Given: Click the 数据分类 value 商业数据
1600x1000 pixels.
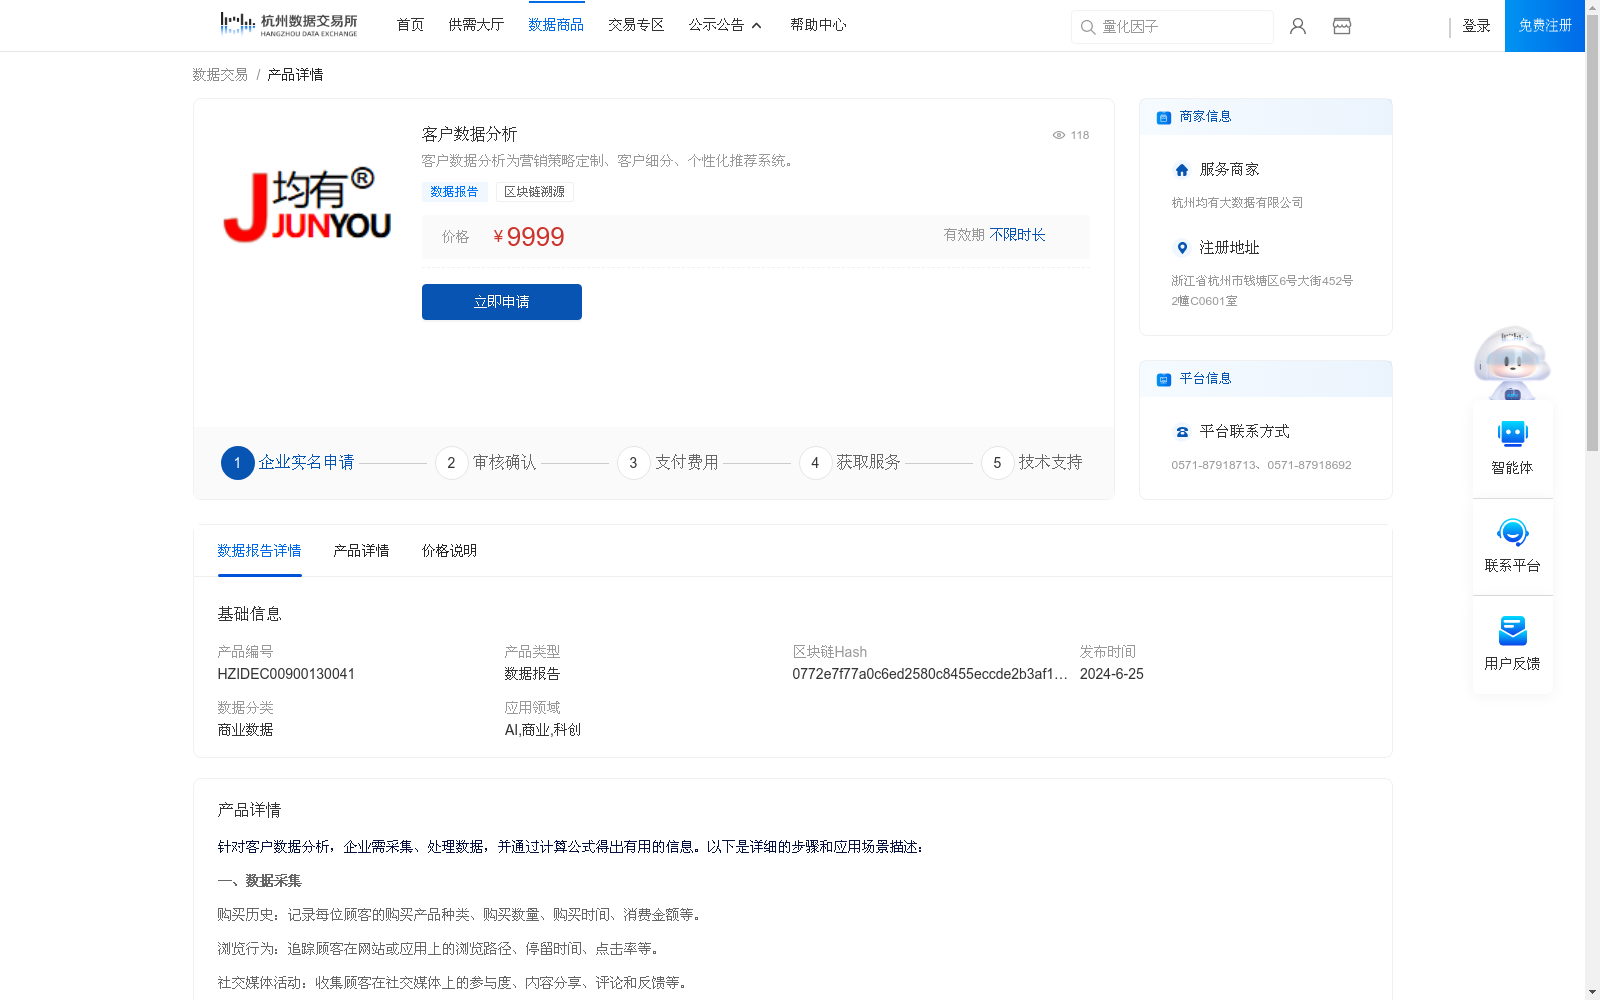Looking at the screenshot, I should (245, 730).
